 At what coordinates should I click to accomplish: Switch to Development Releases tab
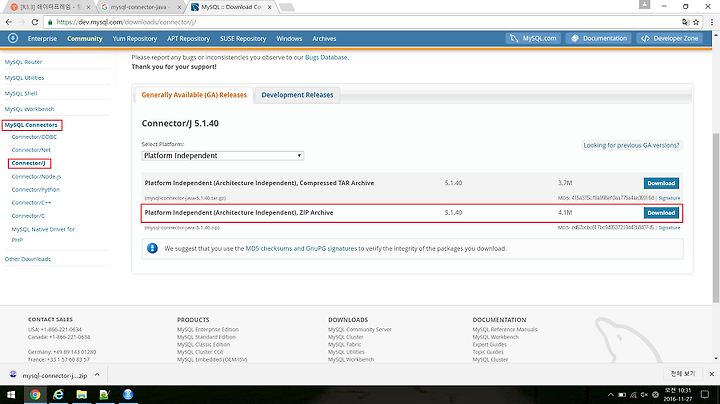pyautogui.click(x=297, y=95)
